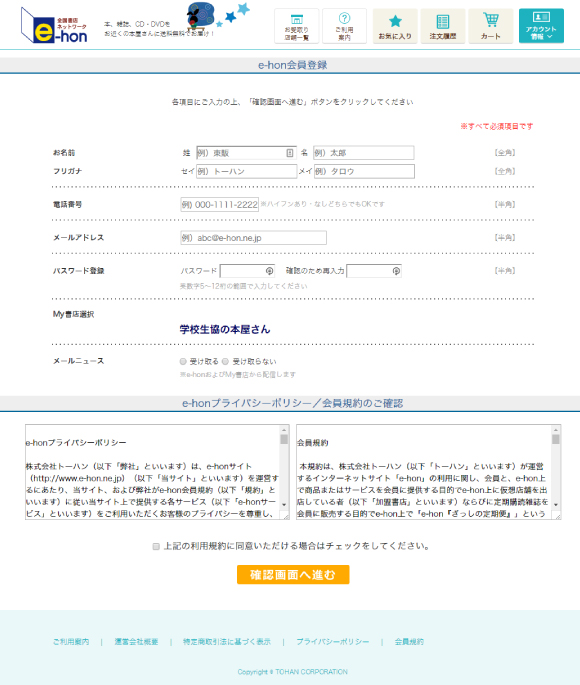The height and width of the screenshot is (685, 580).
Task: Open the お受取り店舗一覧 store list
Action: [297, 26]
